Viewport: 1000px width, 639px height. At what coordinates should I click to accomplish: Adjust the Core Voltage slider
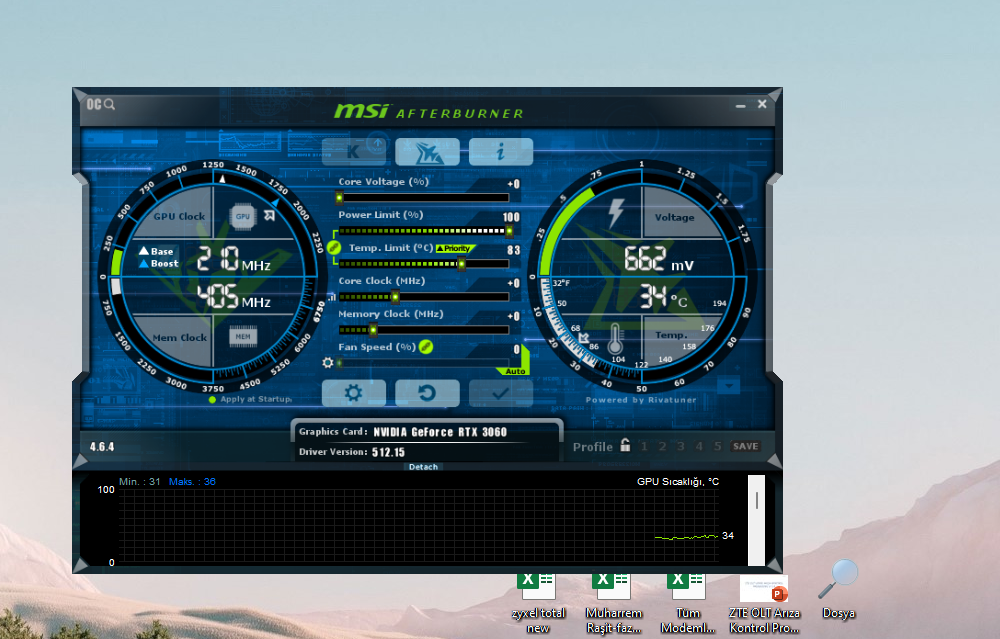(x=423, y=198)
